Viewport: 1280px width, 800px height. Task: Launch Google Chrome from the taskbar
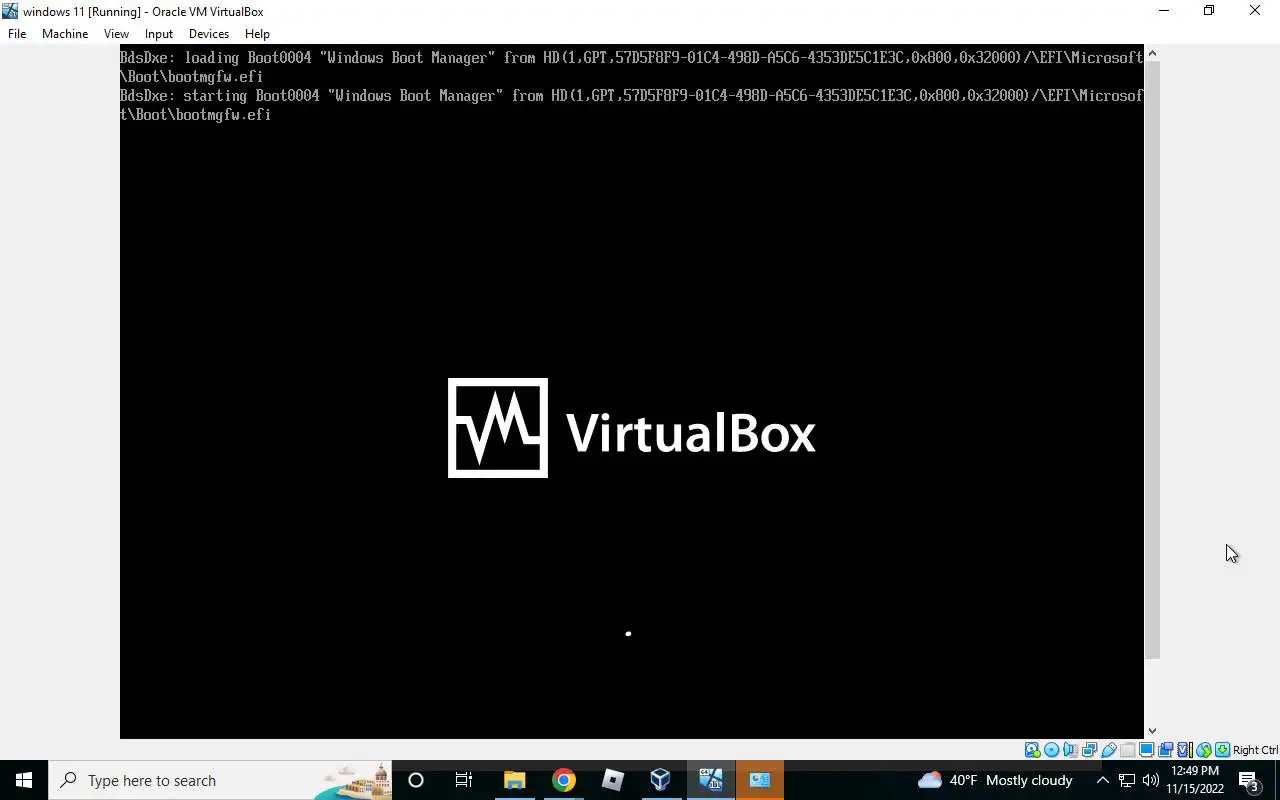(564, 780)
